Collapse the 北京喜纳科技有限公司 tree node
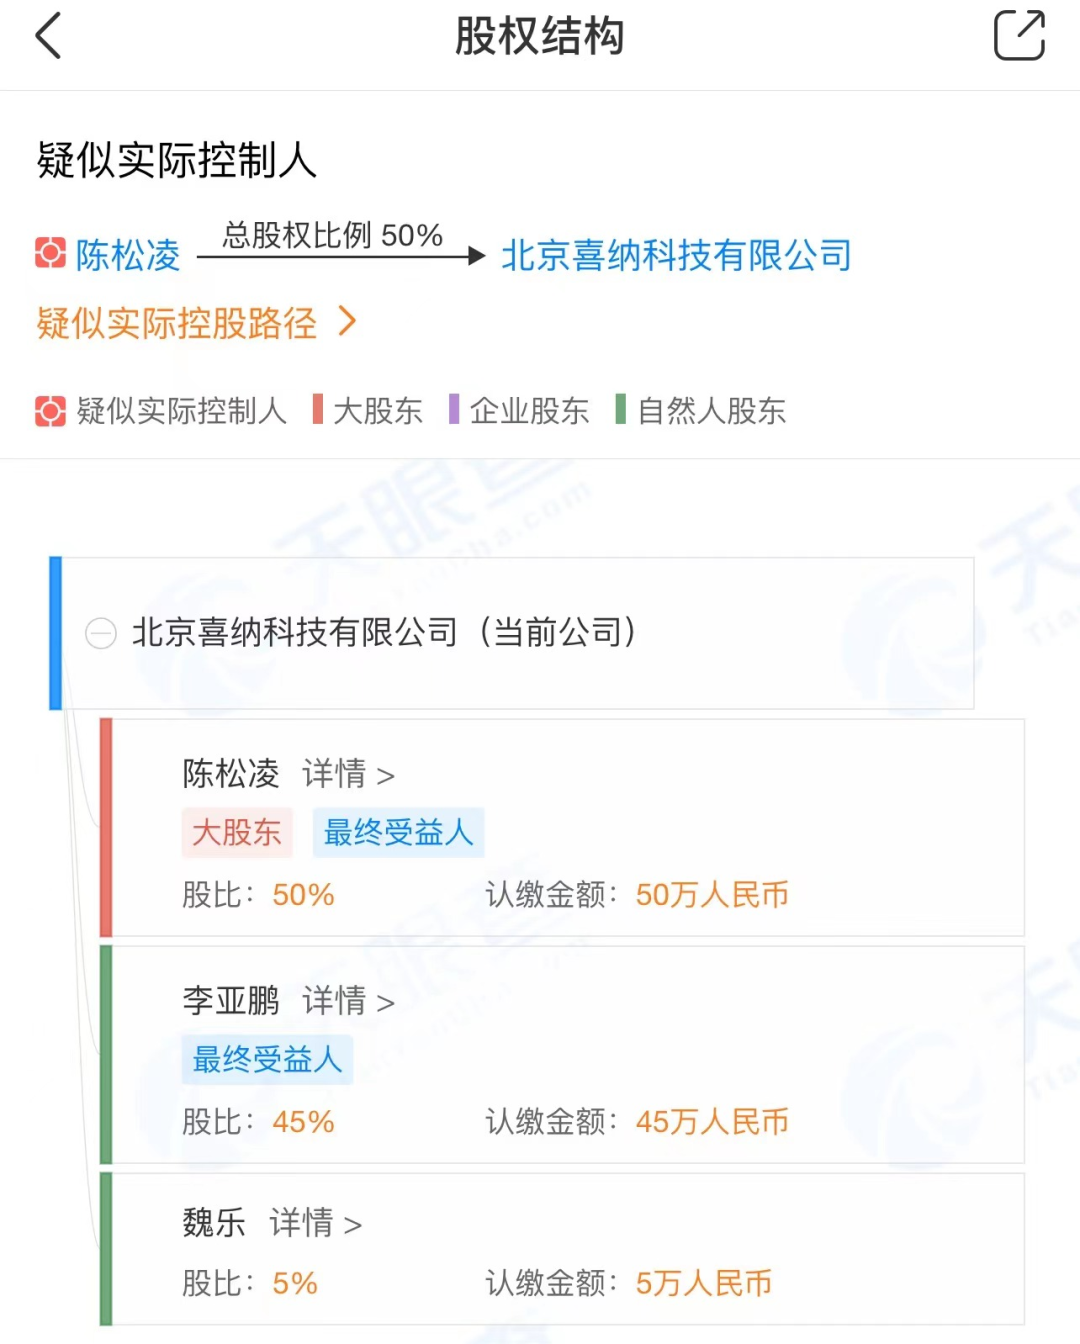1080x1344 pixels. coord(101,633)
